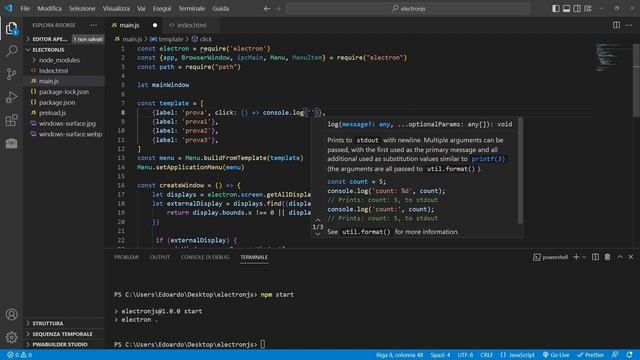Toggle bottom panel layout icon
Screen dimensions: 640x360
[x=566, y=8]
